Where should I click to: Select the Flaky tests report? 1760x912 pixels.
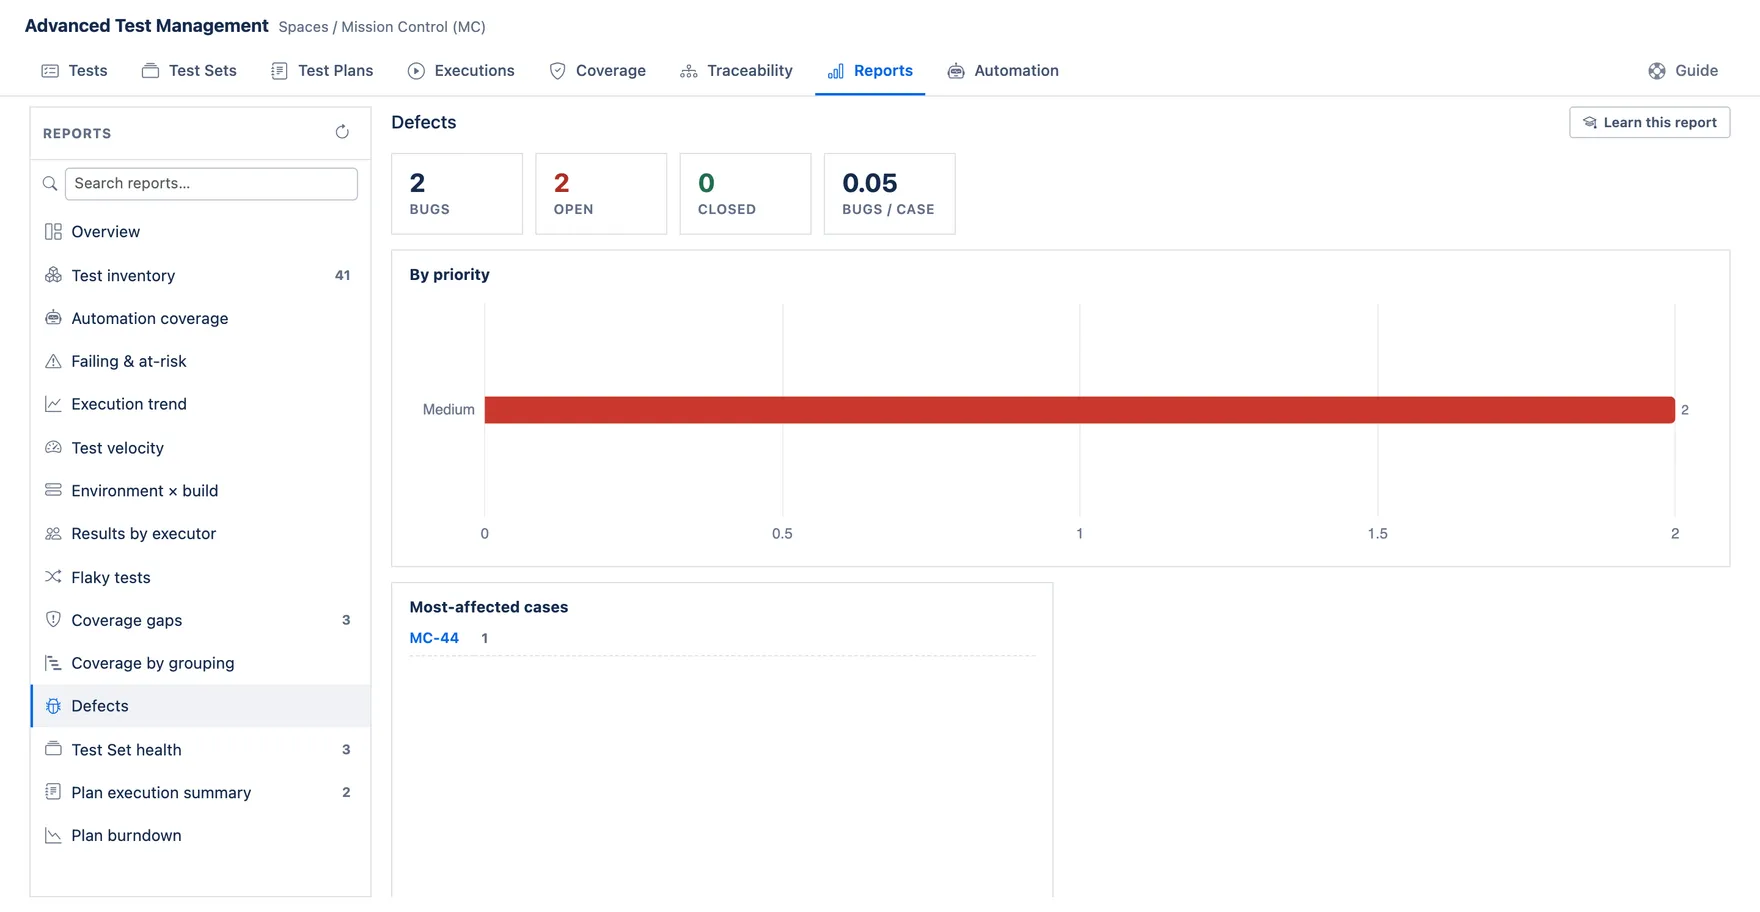click(x=201, y=577)
